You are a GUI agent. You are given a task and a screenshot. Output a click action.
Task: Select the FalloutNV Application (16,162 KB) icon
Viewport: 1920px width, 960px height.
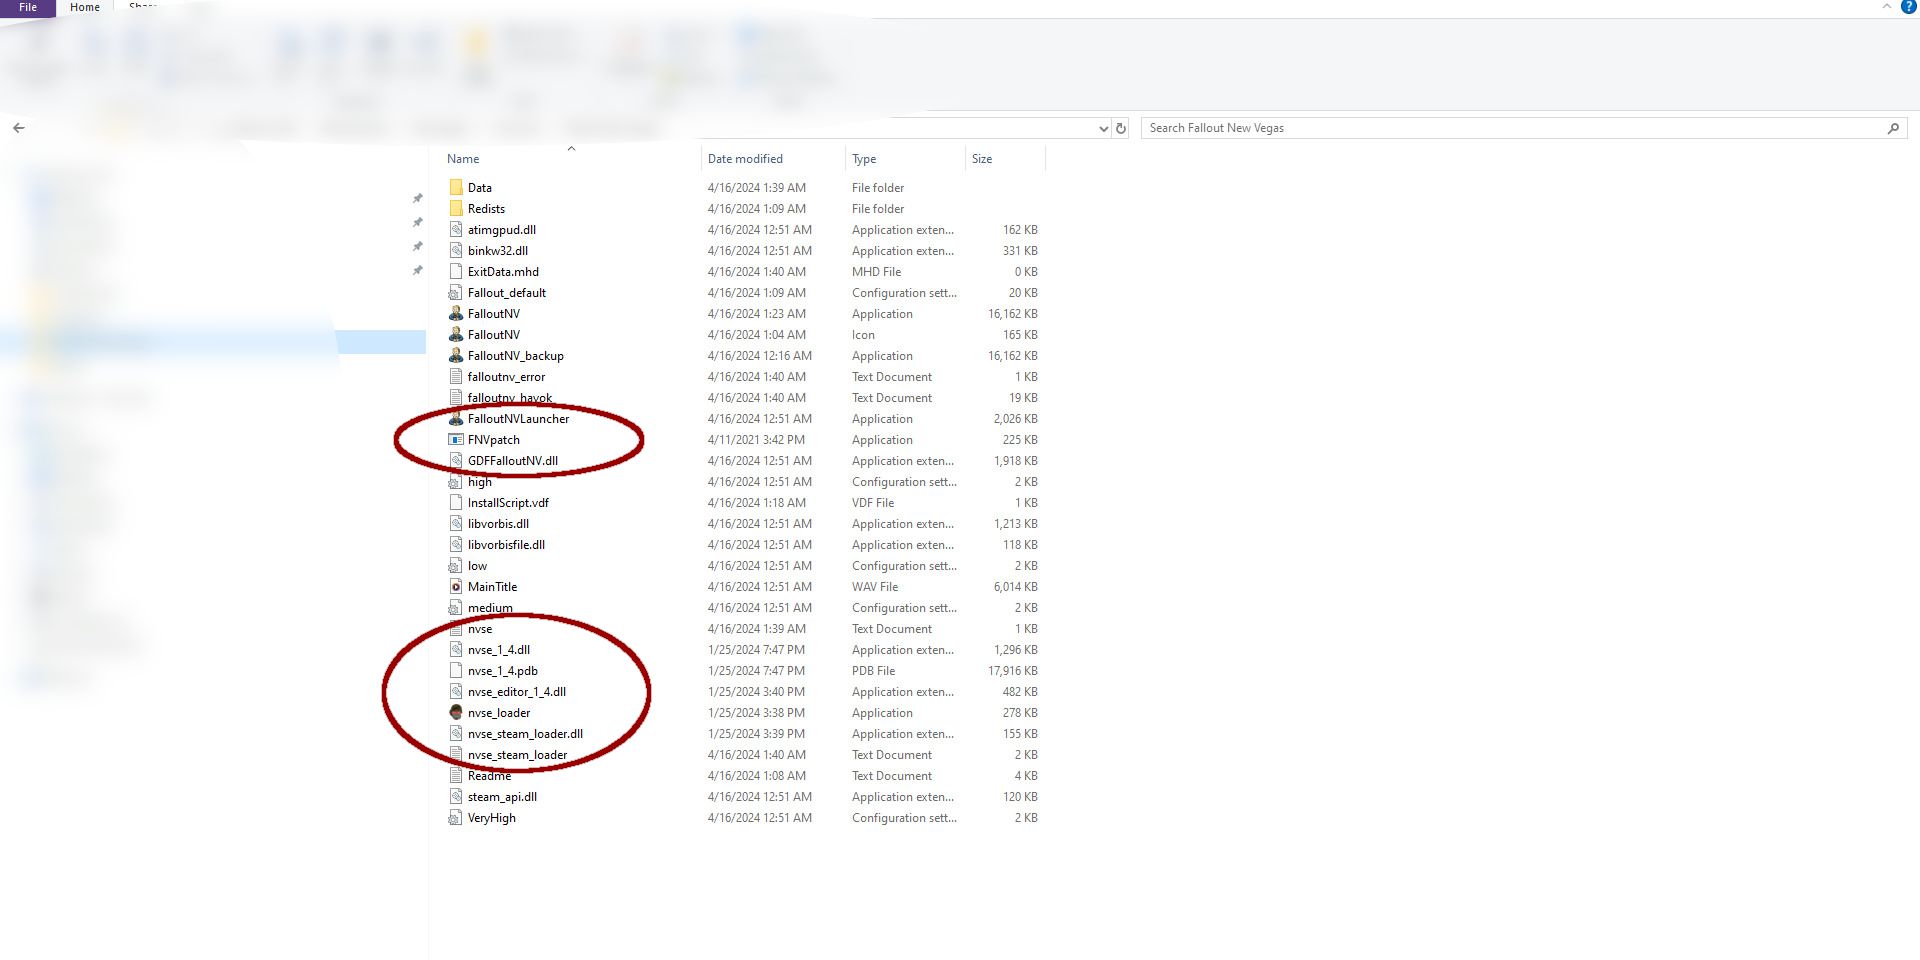coord(456,313)
